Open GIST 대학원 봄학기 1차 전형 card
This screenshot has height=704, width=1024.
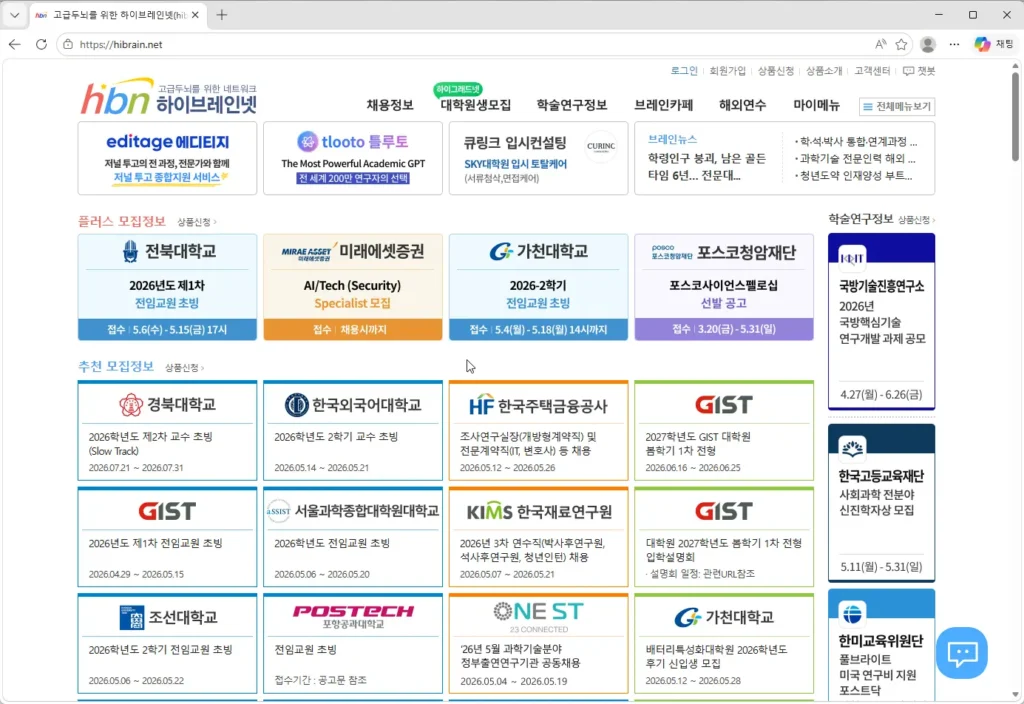[724, 431]
